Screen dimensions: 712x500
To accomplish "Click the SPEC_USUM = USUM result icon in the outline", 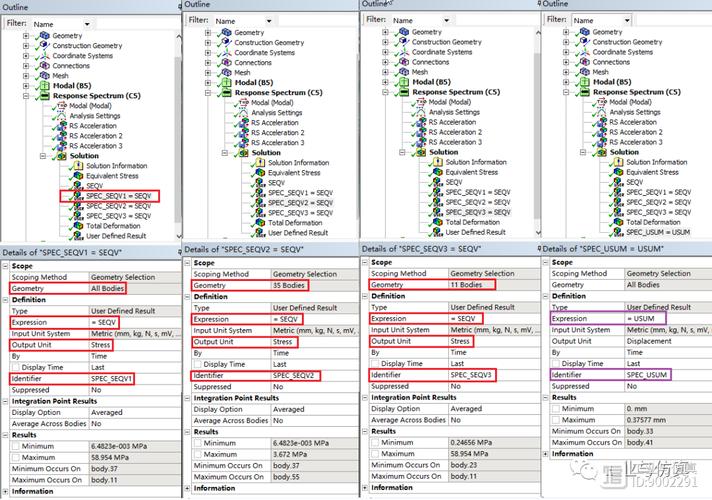I will click(618, 232).
